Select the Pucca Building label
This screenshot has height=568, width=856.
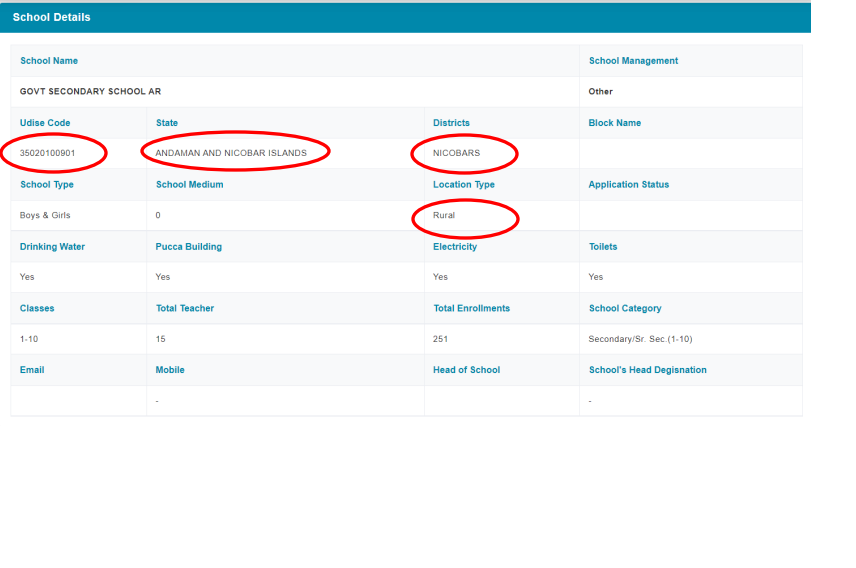188,247
